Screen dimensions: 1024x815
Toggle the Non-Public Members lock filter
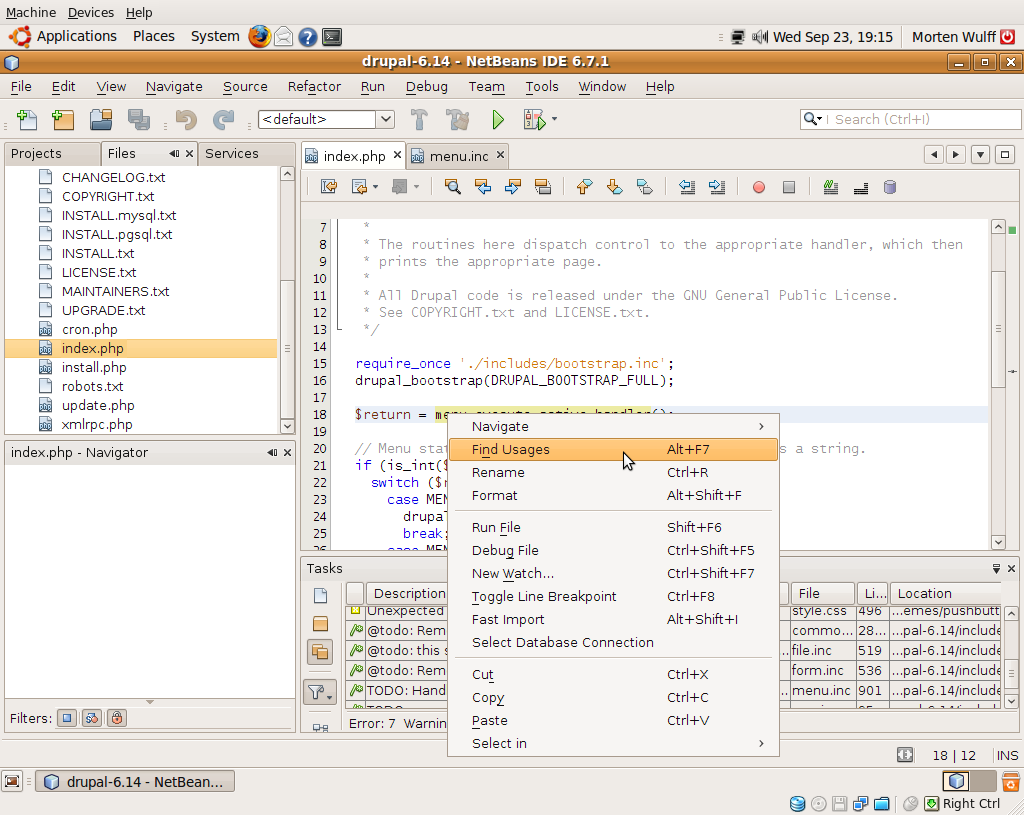click(116, 718)
